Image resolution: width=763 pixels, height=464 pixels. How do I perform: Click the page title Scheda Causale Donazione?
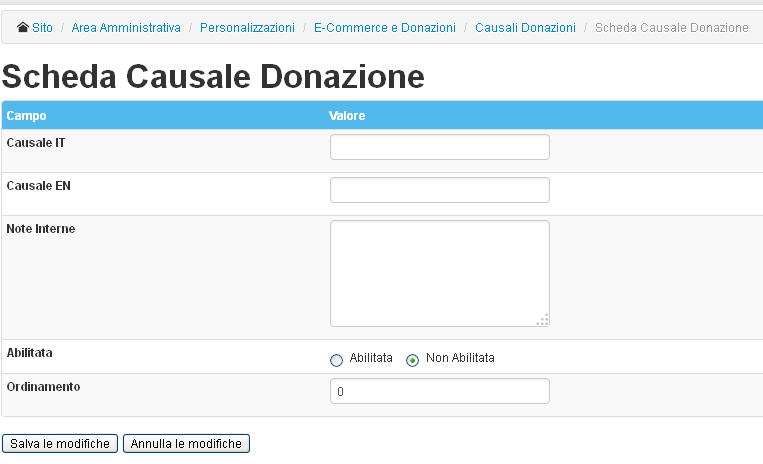pyautogui.click(x=213, y=77)
